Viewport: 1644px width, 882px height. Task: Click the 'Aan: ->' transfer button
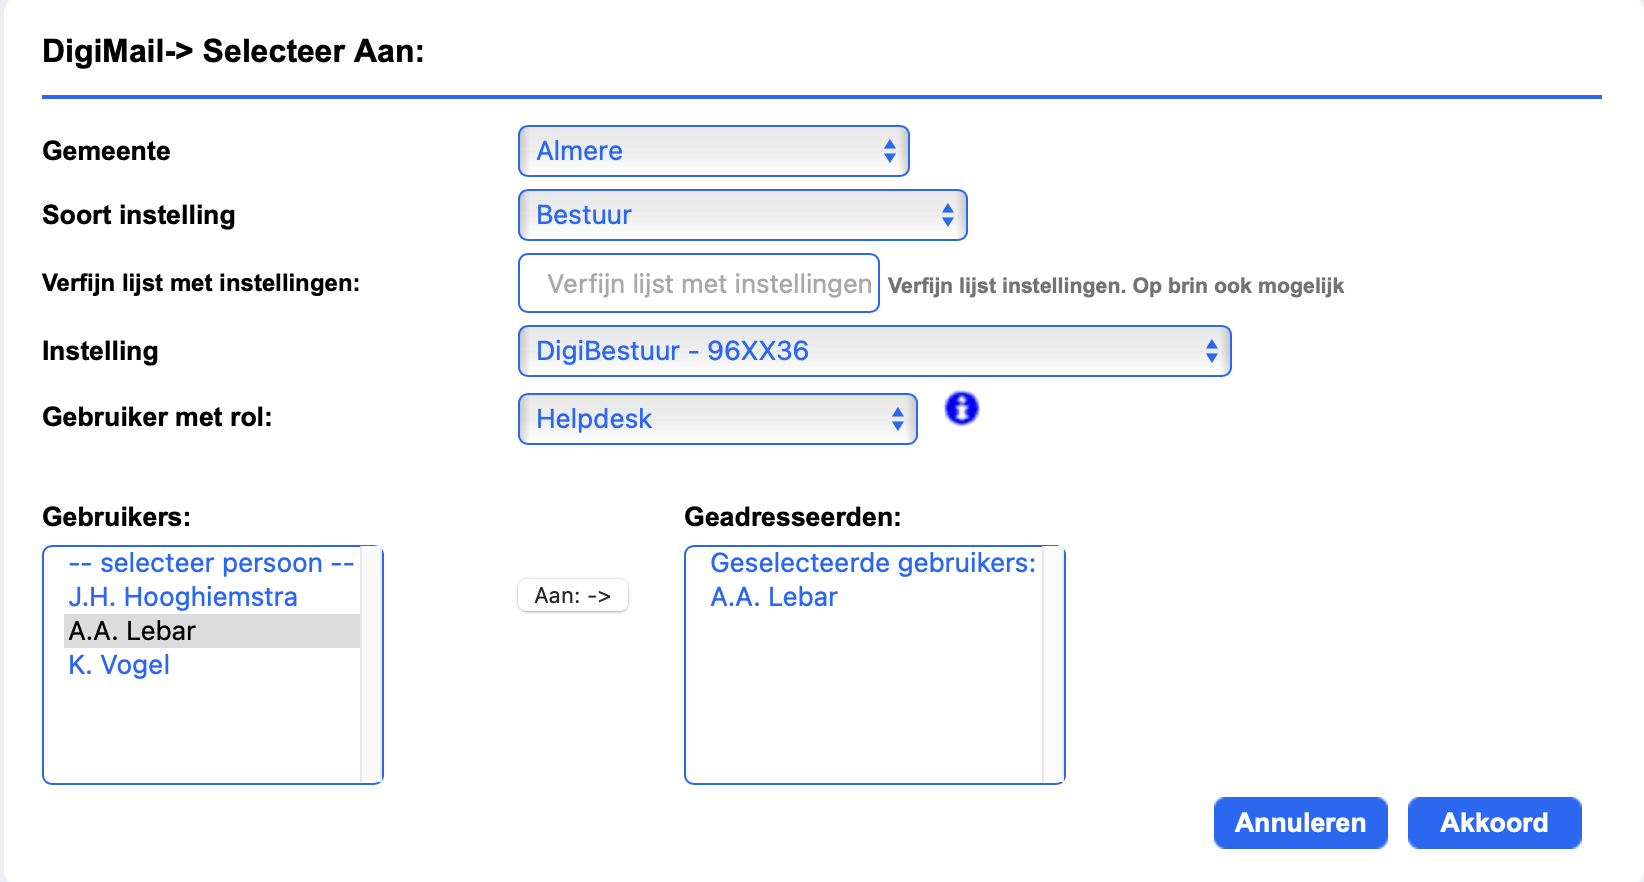pyautogui.click(x=572, y=595)
